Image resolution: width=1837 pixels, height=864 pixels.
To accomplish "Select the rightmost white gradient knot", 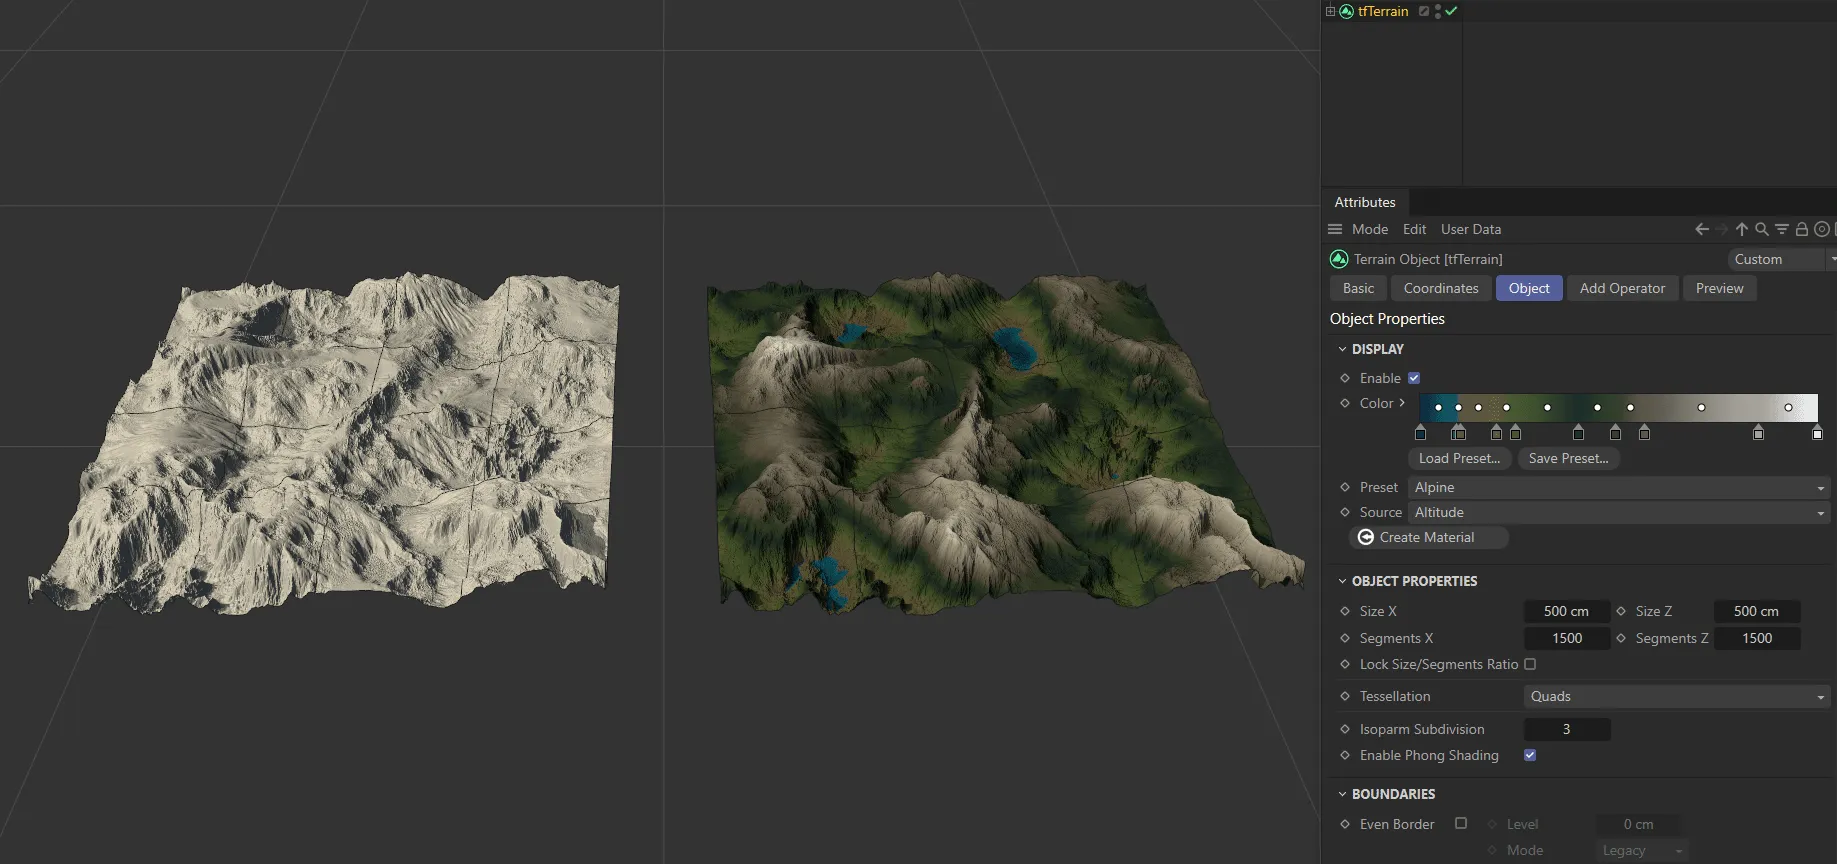I will 1818,433.
